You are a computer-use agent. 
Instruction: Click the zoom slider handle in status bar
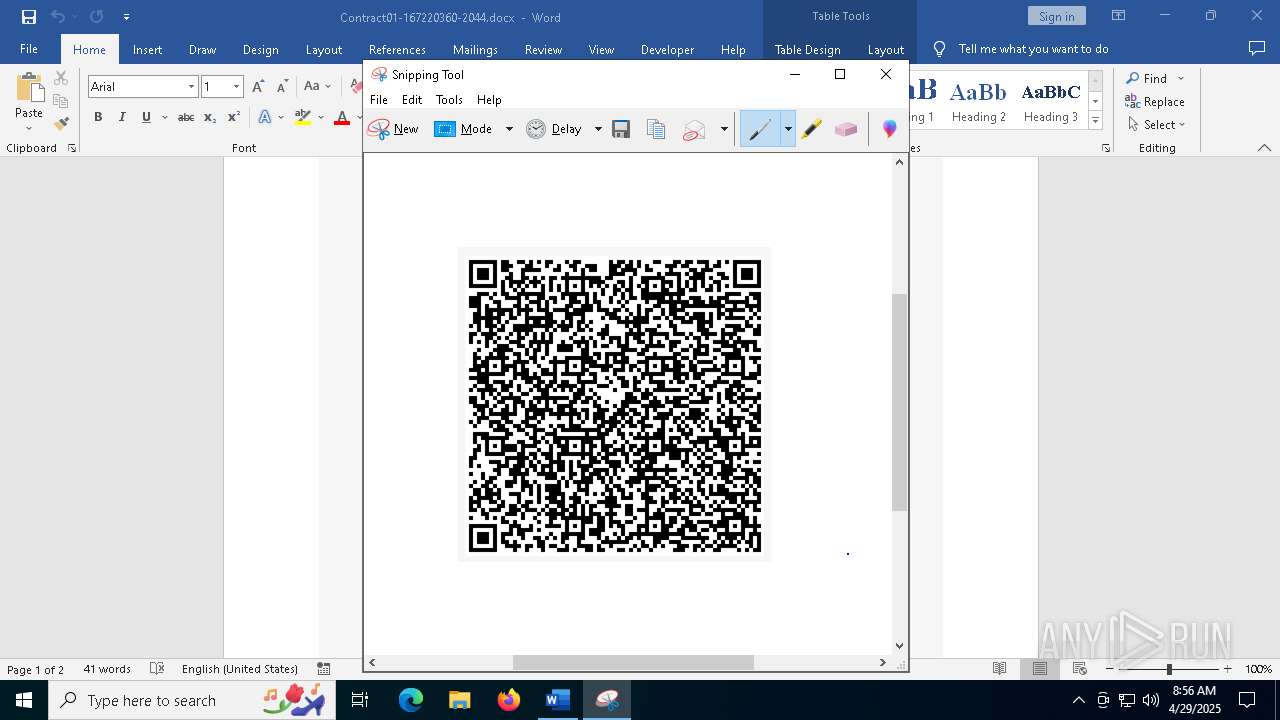[x=1168, y=669]
